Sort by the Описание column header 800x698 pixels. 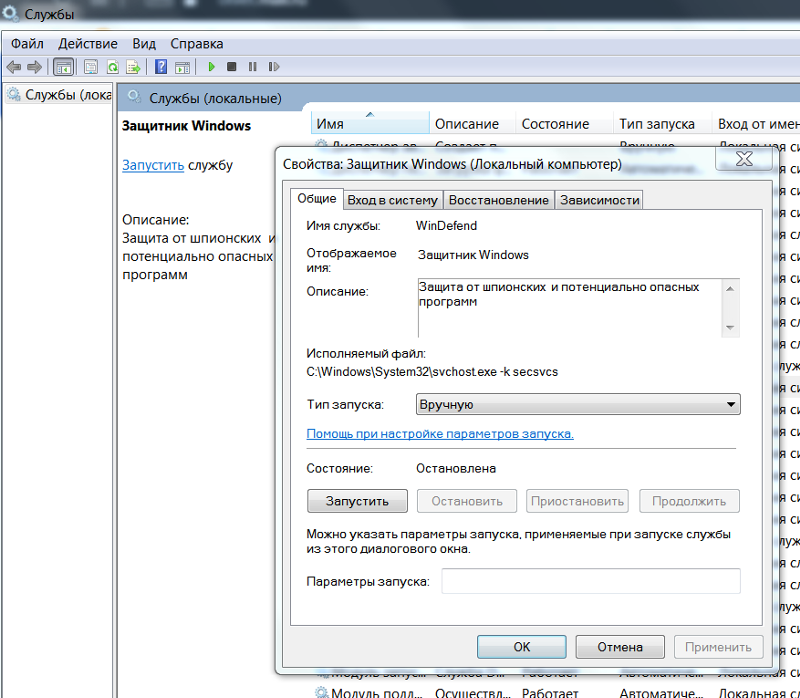pyautogui.click(x=472, y=124)
